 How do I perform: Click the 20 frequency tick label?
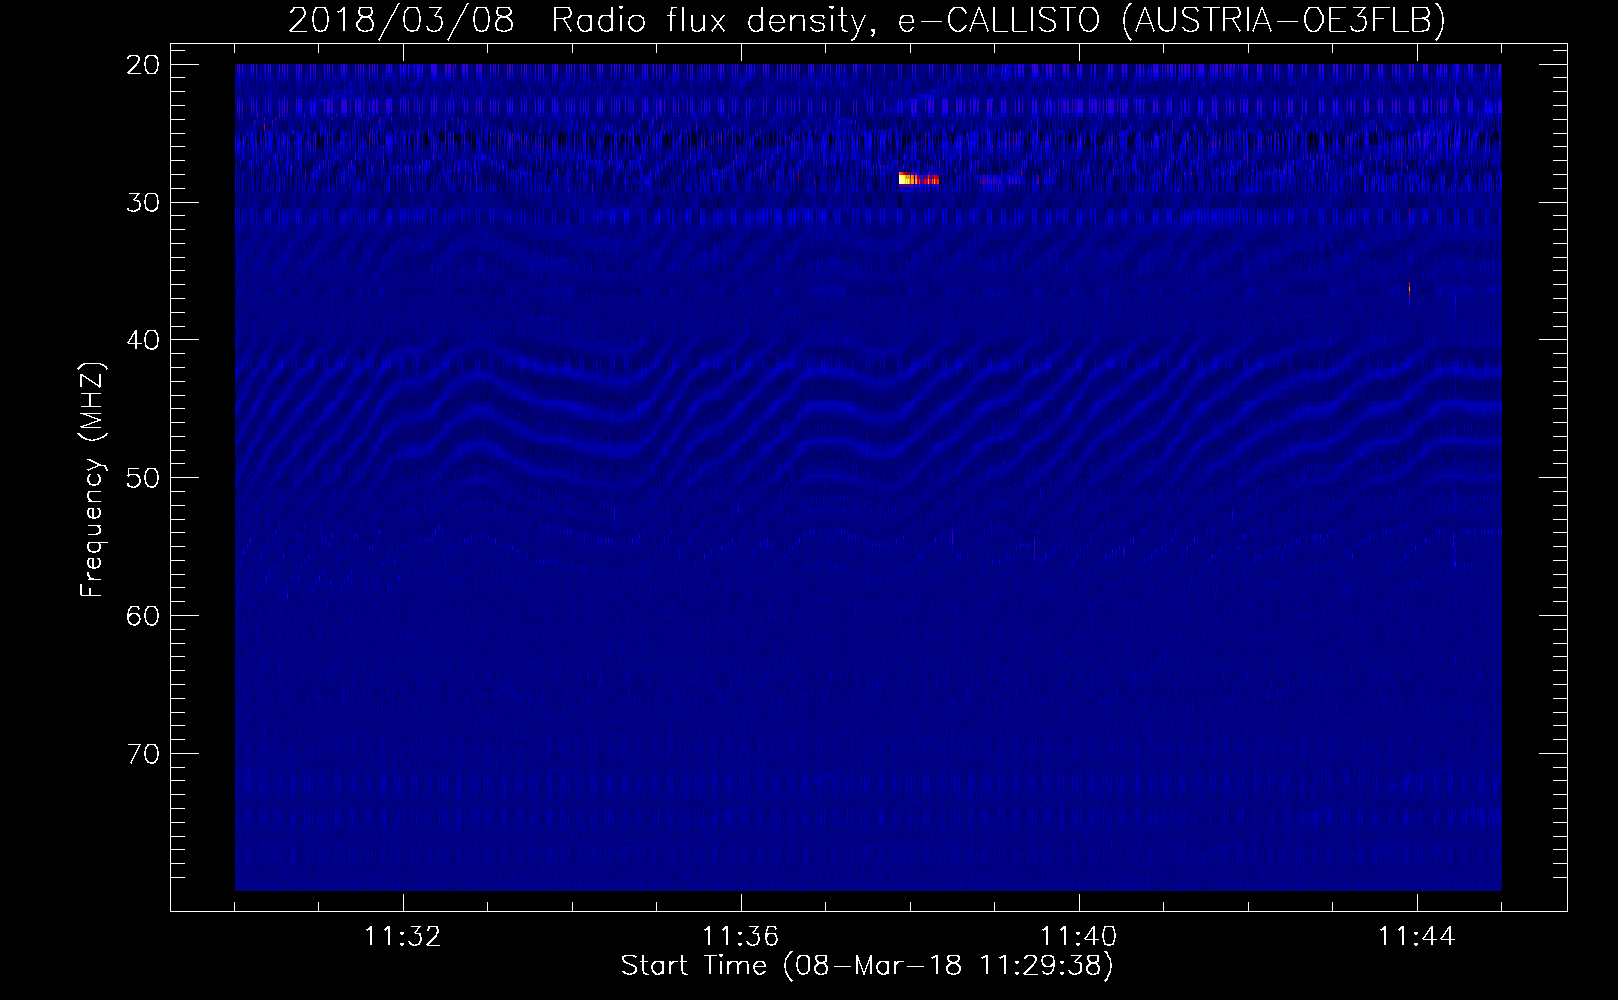(x=144, y=65)
